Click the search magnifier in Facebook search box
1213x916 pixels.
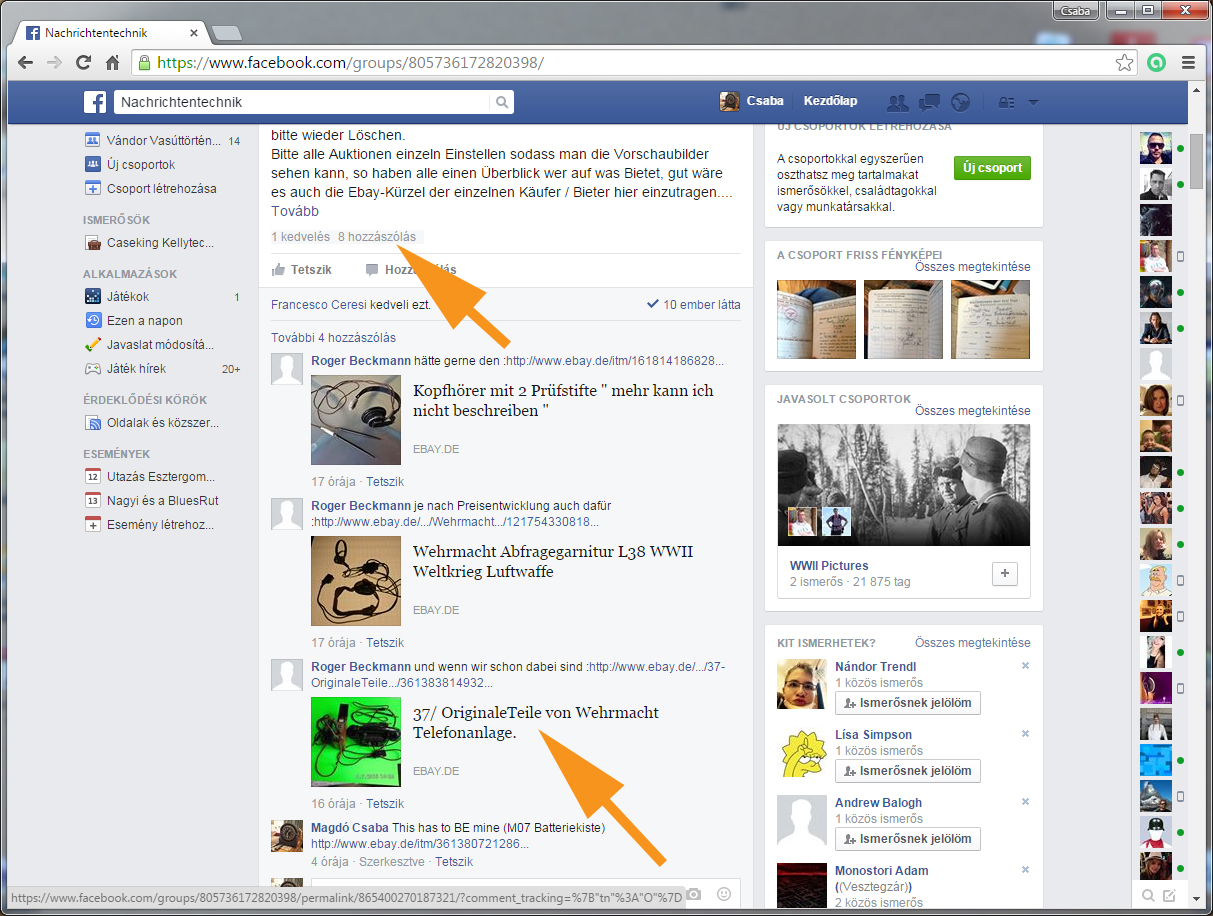[501, 102]
